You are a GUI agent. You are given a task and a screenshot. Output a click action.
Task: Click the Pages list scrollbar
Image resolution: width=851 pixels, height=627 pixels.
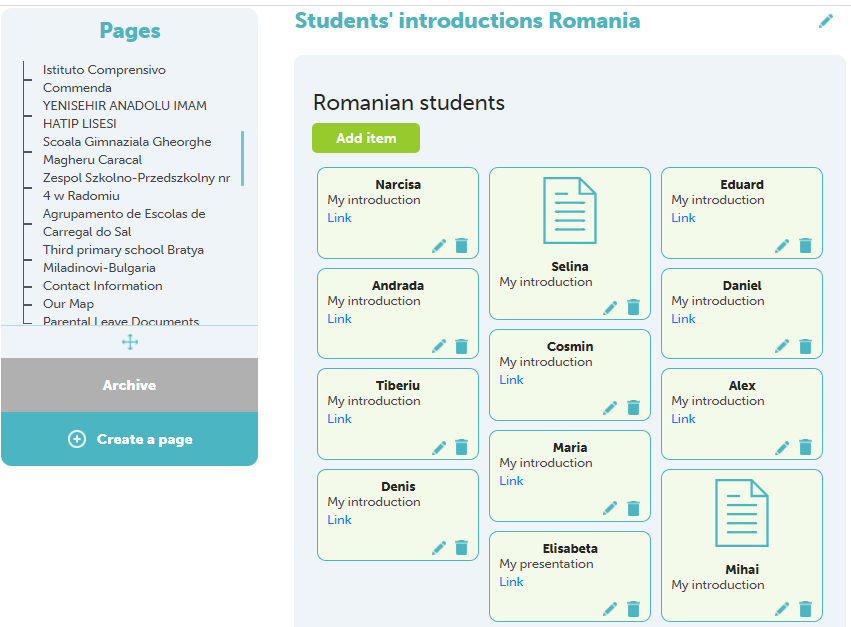click(x=242, y=158)
